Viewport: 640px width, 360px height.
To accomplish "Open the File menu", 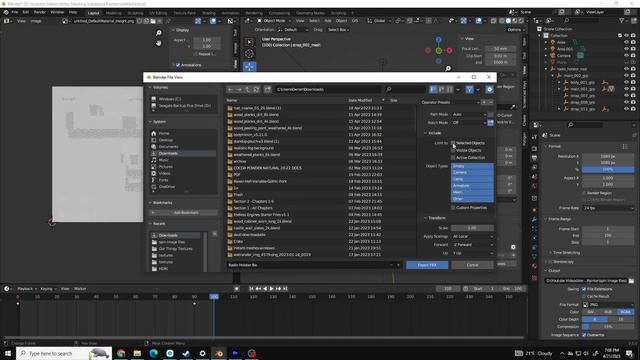I will pos(15,12).
